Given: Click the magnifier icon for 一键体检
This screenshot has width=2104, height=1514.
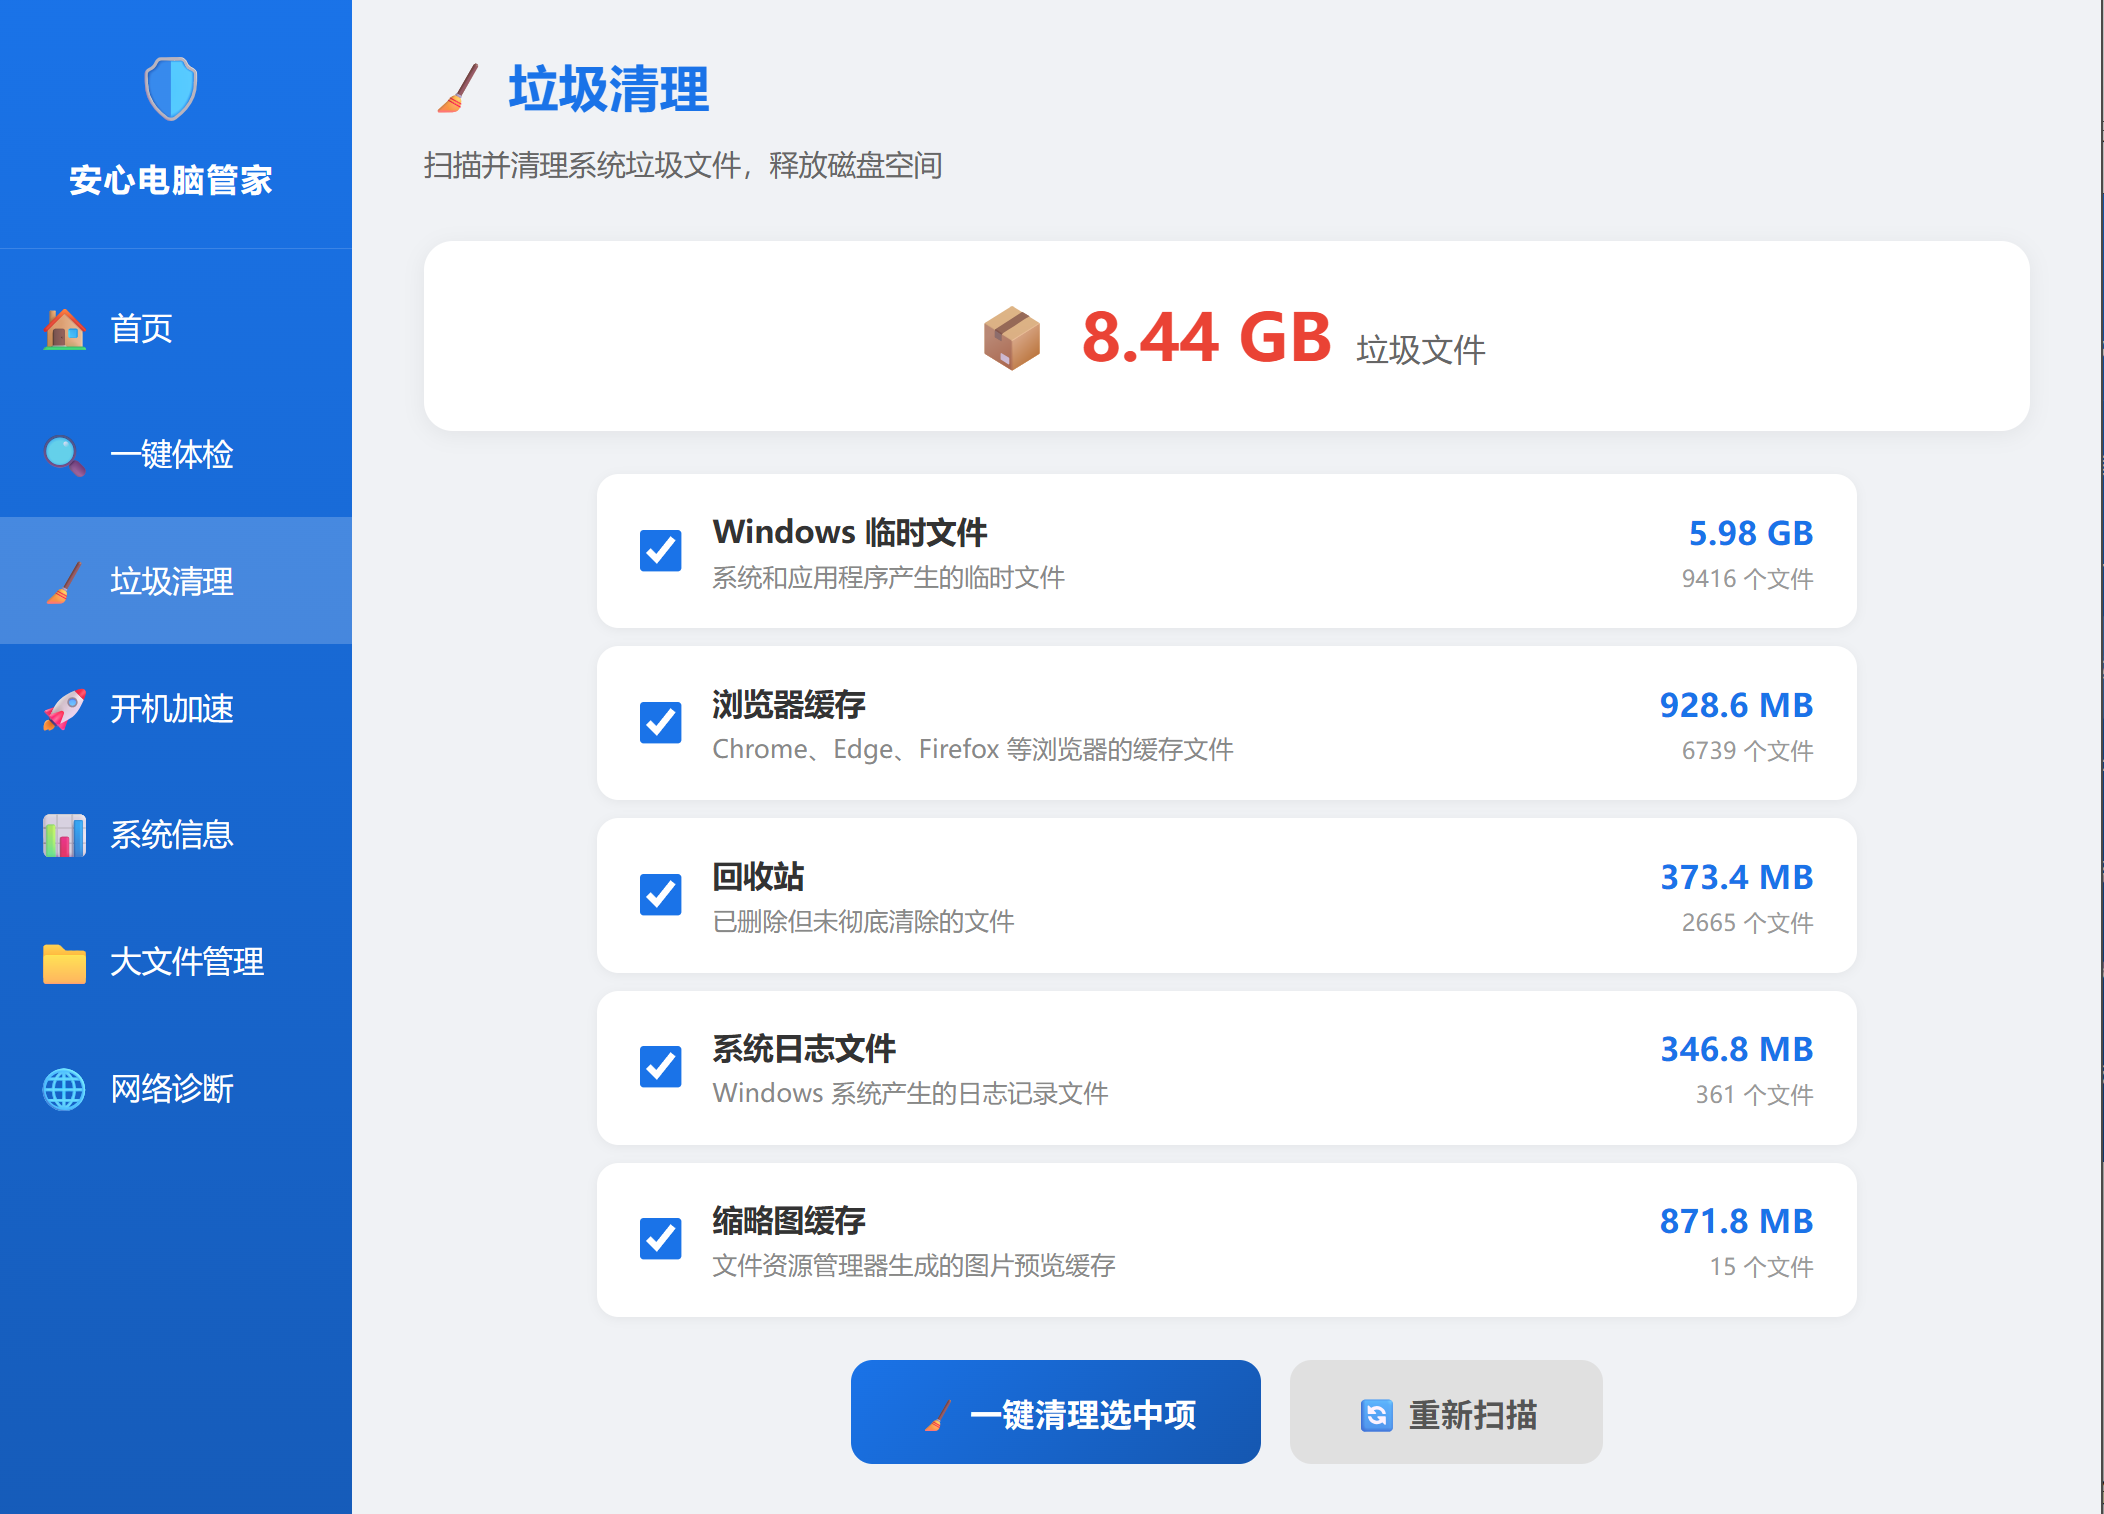Looking at the screenshot, I should pyautogui.click(x=64, y=455).
